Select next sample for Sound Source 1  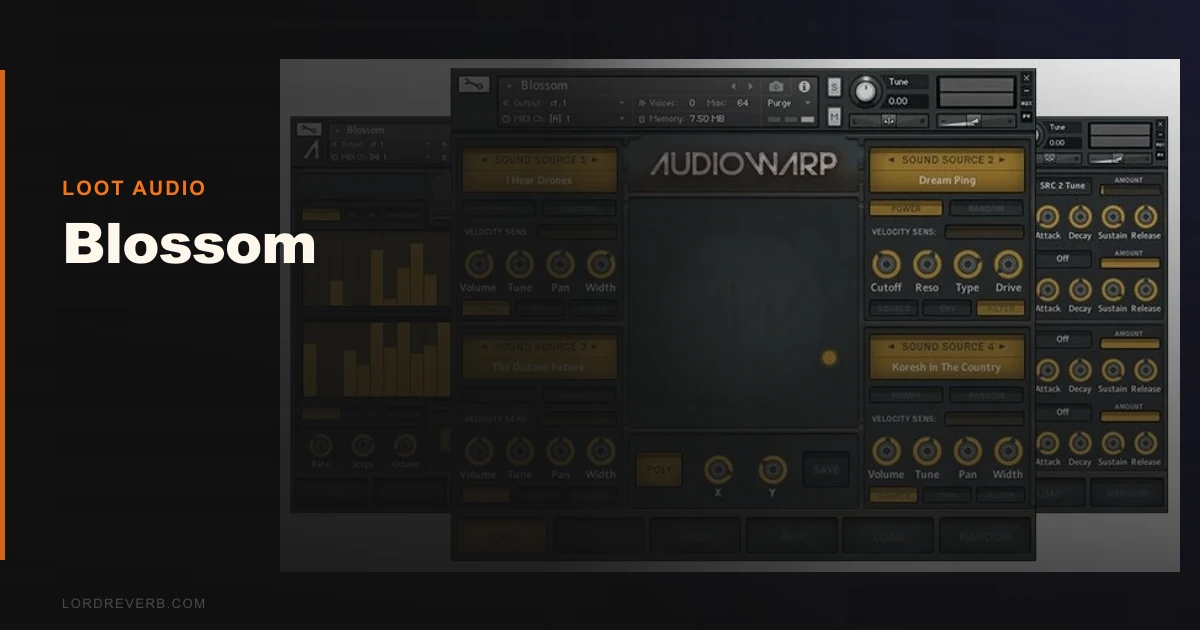(594, 160)
